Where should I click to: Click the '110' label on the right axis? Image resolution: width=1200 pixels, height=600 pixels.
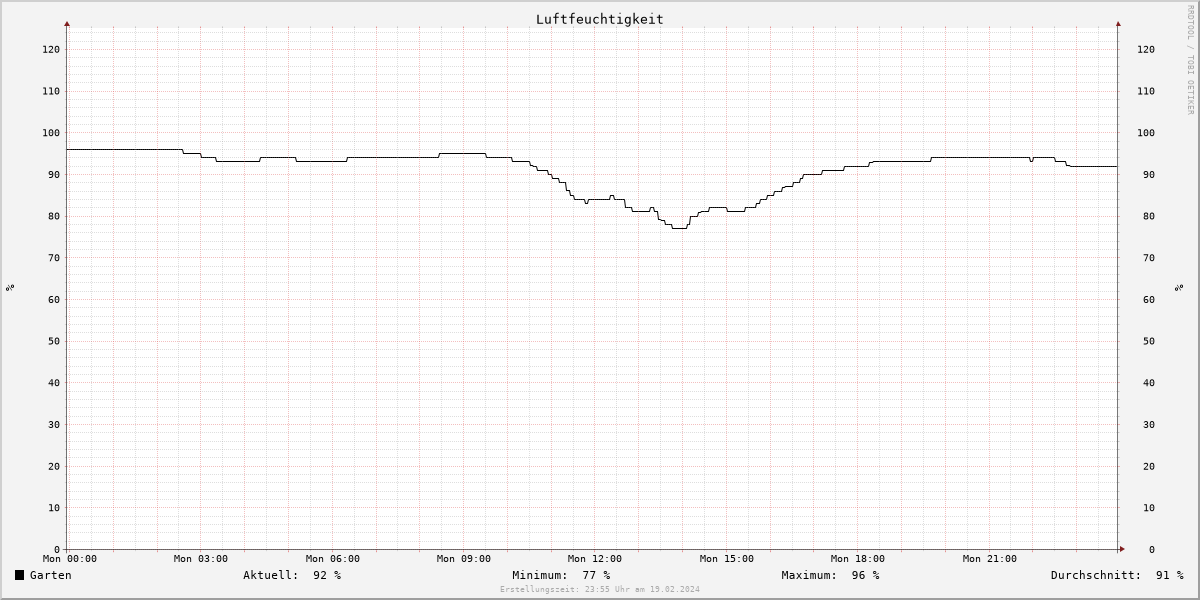click(1146, 91)
